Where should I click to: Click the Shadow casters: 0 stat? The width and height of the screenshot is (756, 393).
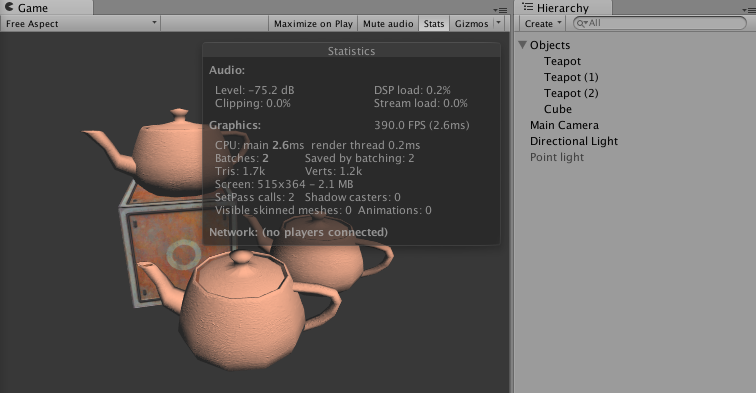click(x=352, y=197)
